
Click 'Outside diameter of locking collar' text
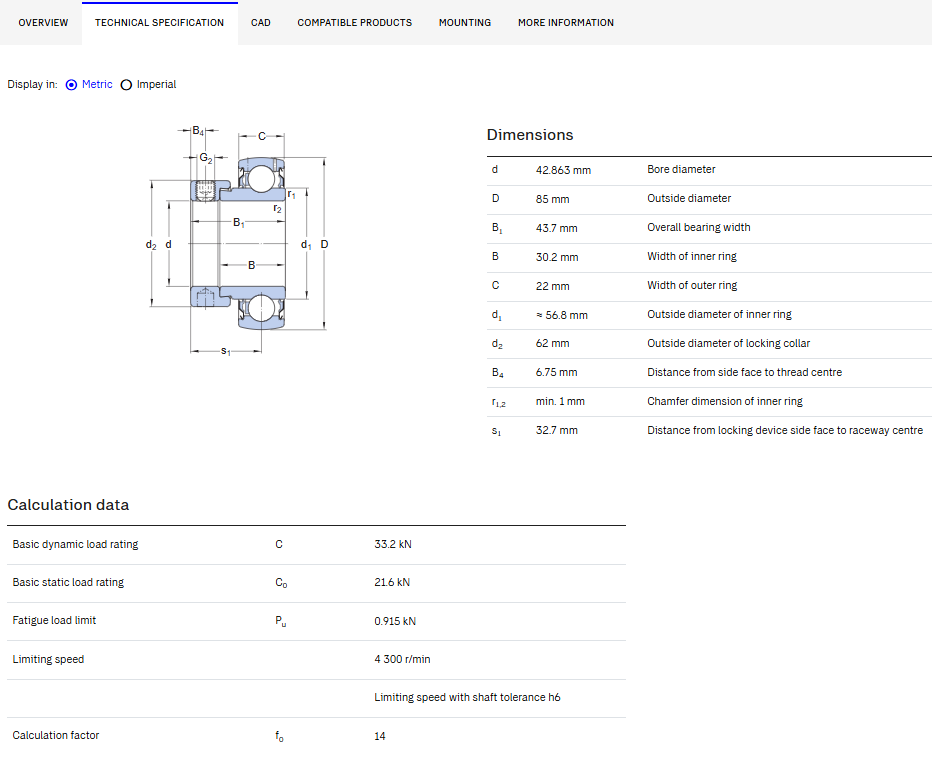[x=728, y=343]
